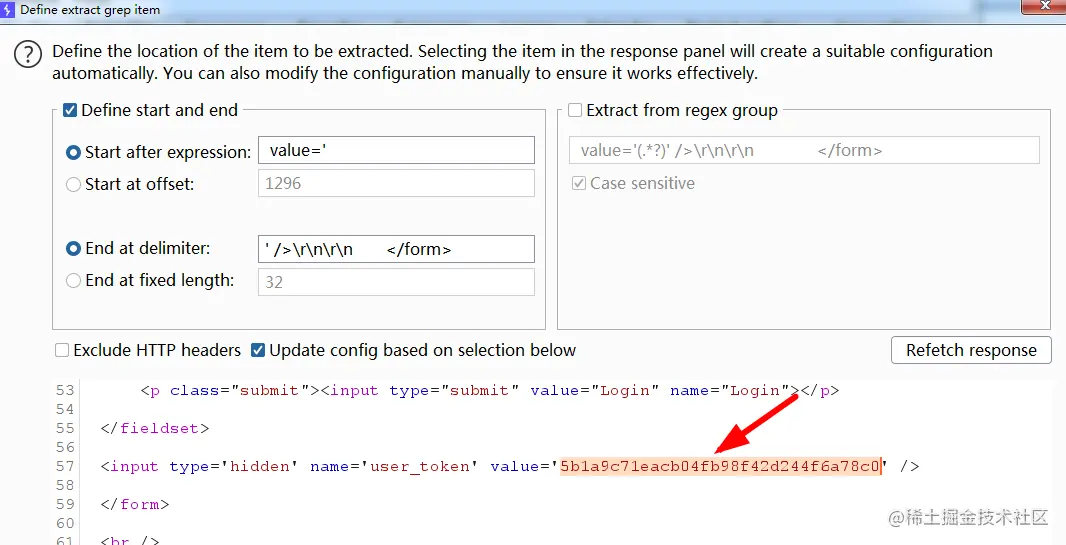Click line number 57 in the gutter

pos(65,466)
